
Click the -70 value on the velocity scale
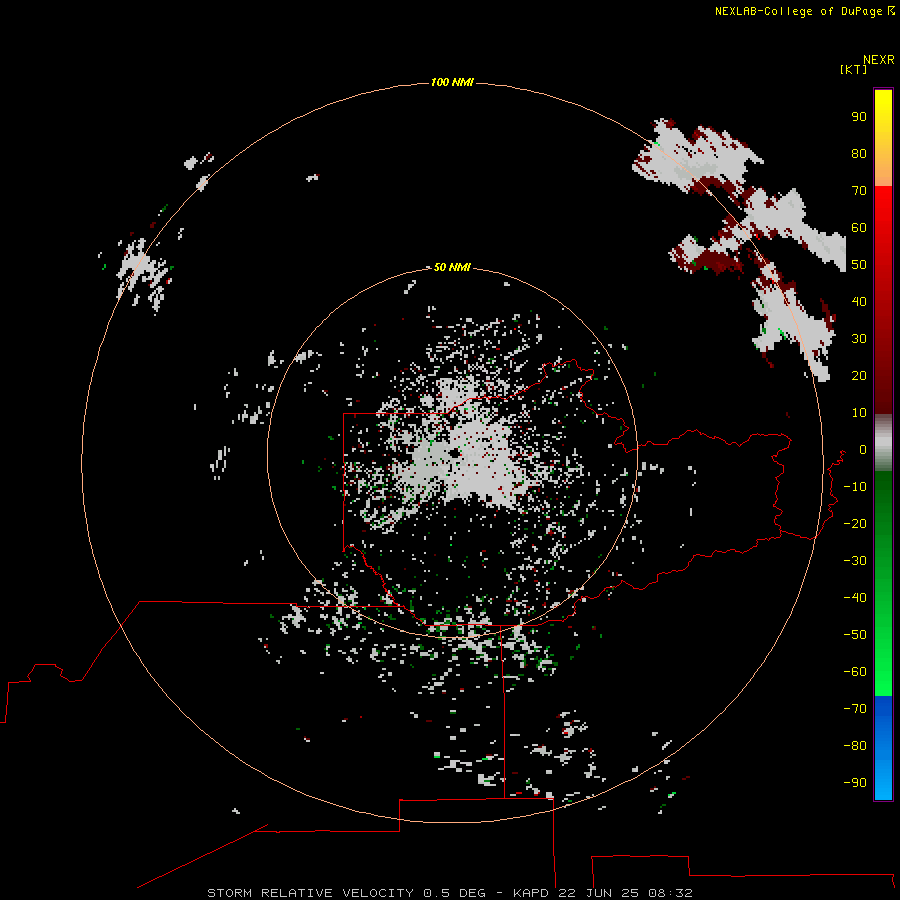pyautogui.click(x=855, y=709)
